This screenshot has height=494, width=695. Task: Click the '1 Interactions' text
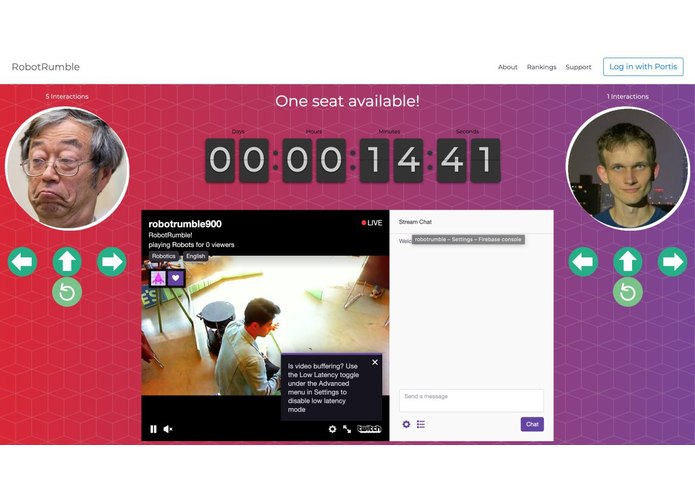628,96
